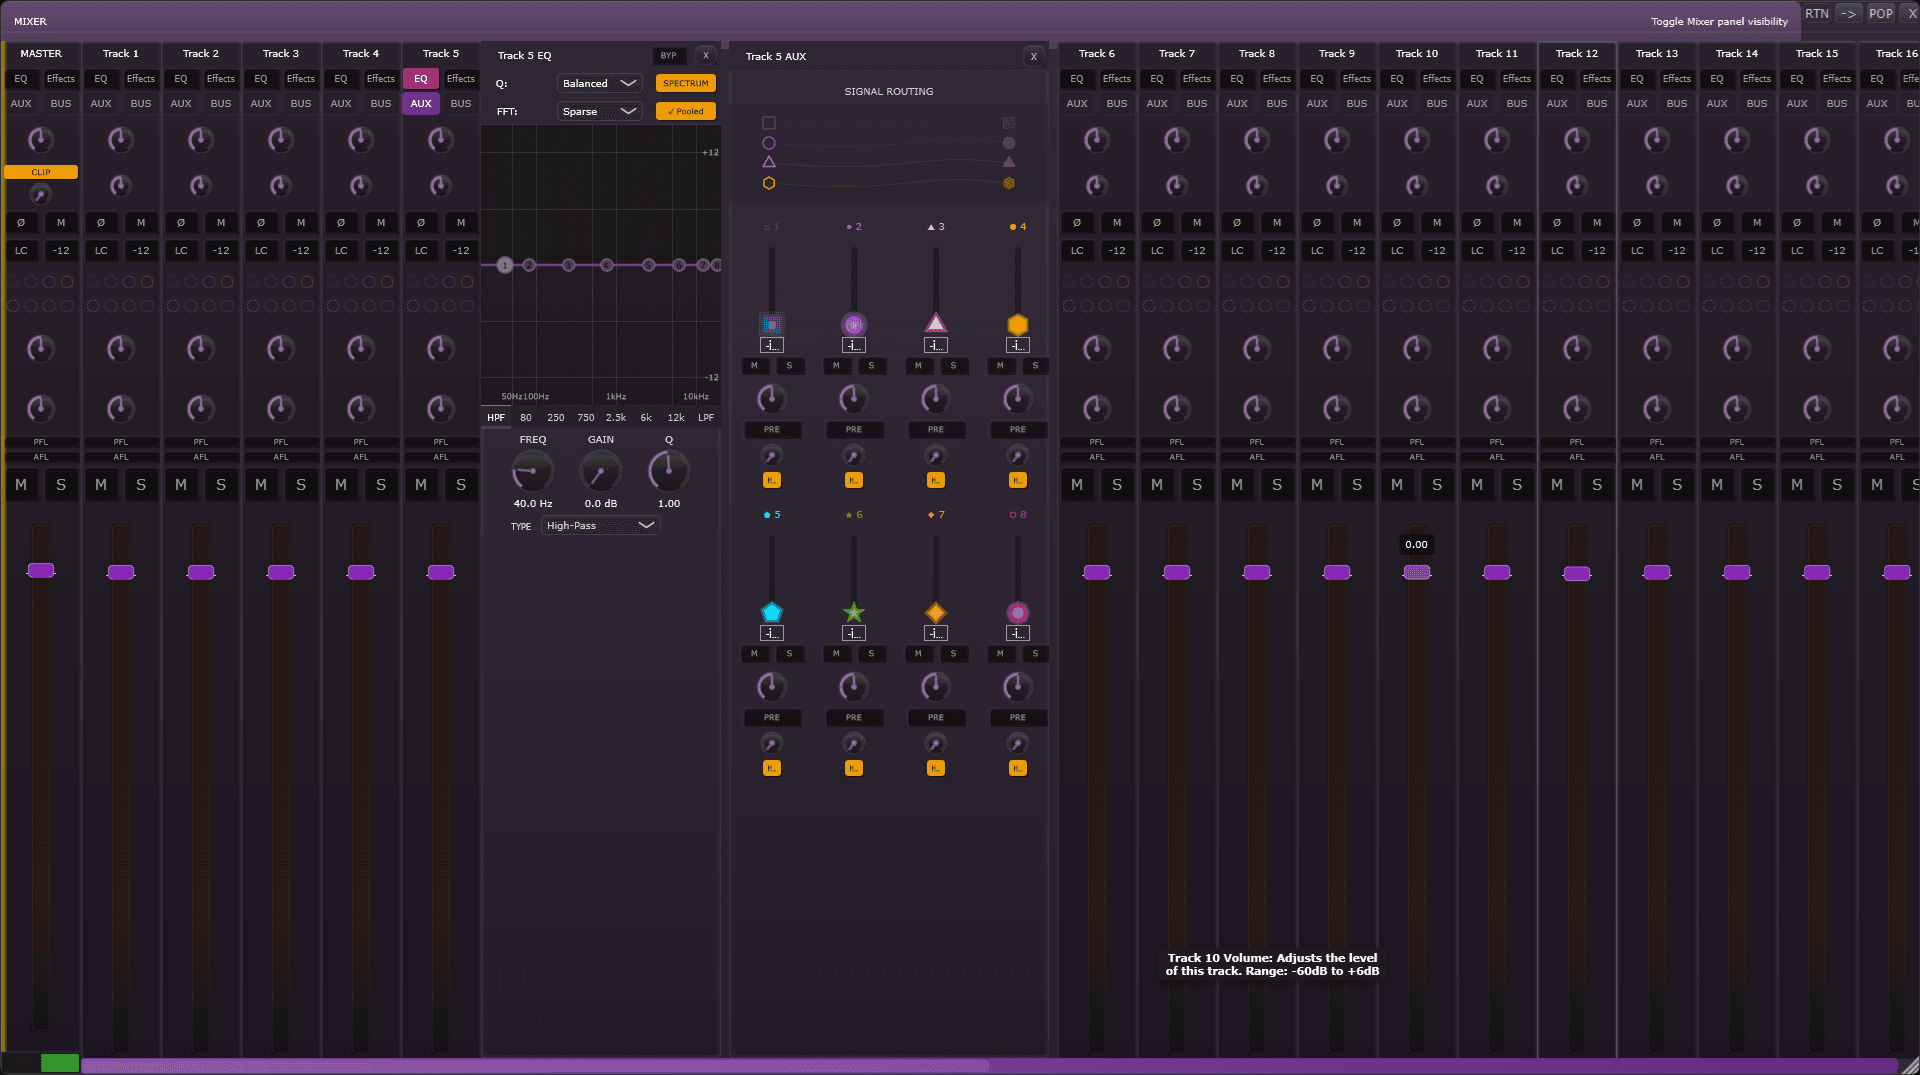Image resolution: width=1920 pixels, height=1075 pixels.
Task: Click the purple circle AUX send 2 handle
Action: [853, 324]
